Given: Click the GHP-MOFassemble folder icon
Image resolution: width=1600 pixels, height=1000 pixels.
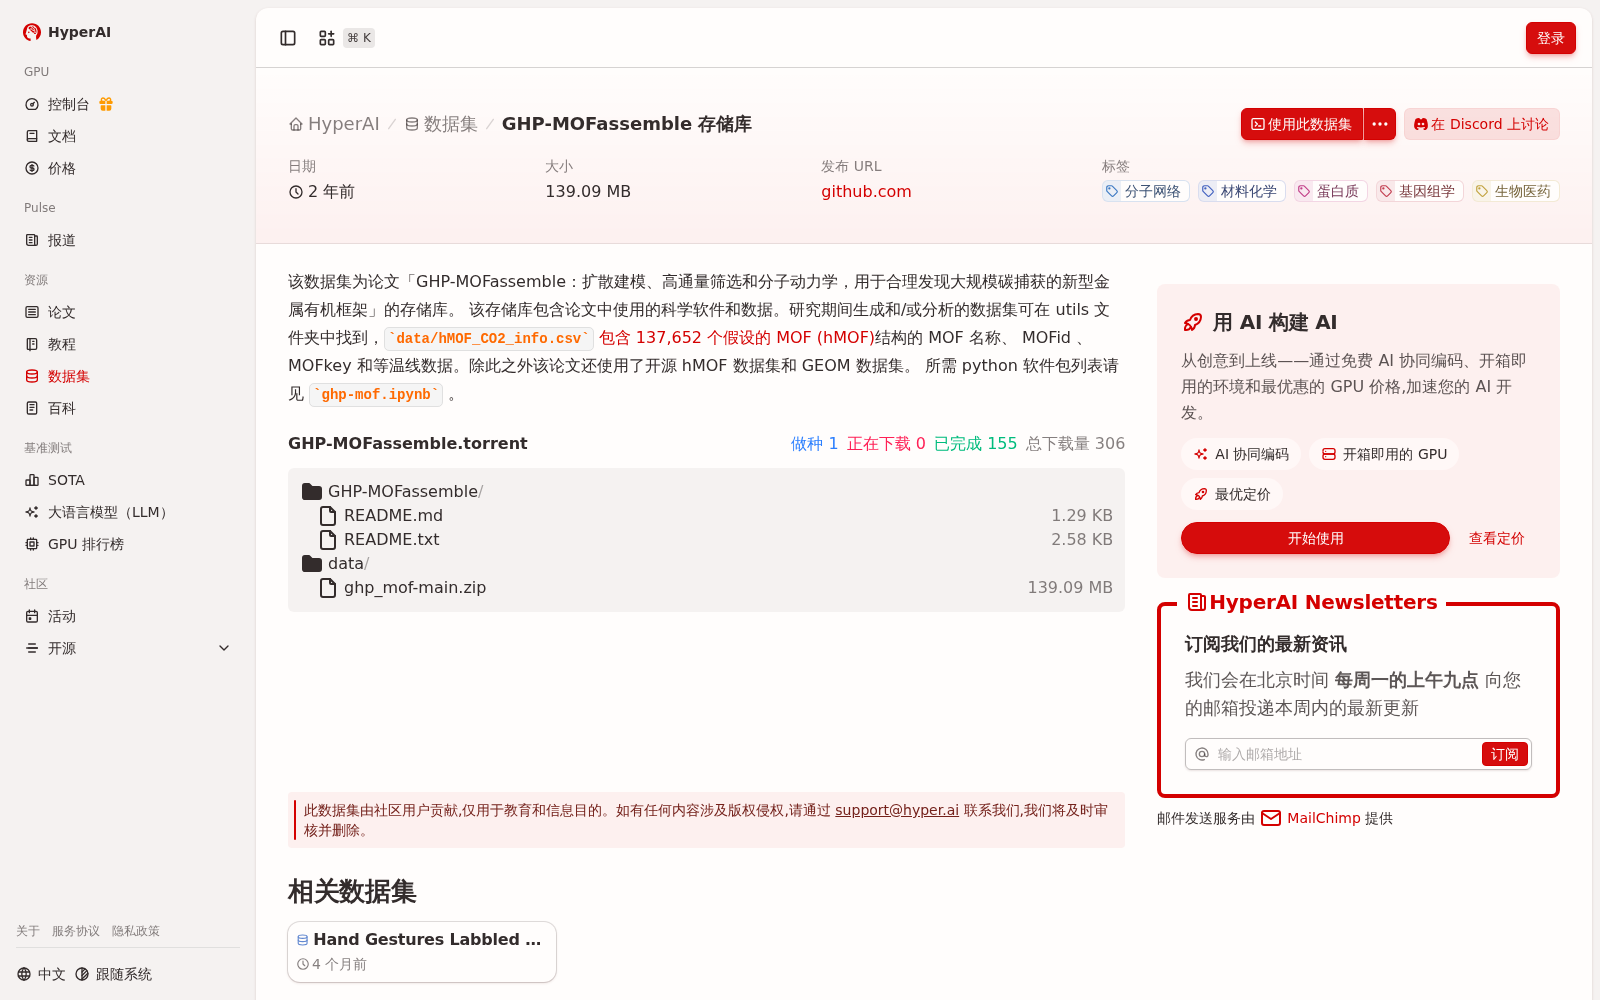Looking at the screenshot, I should point(312,491).
